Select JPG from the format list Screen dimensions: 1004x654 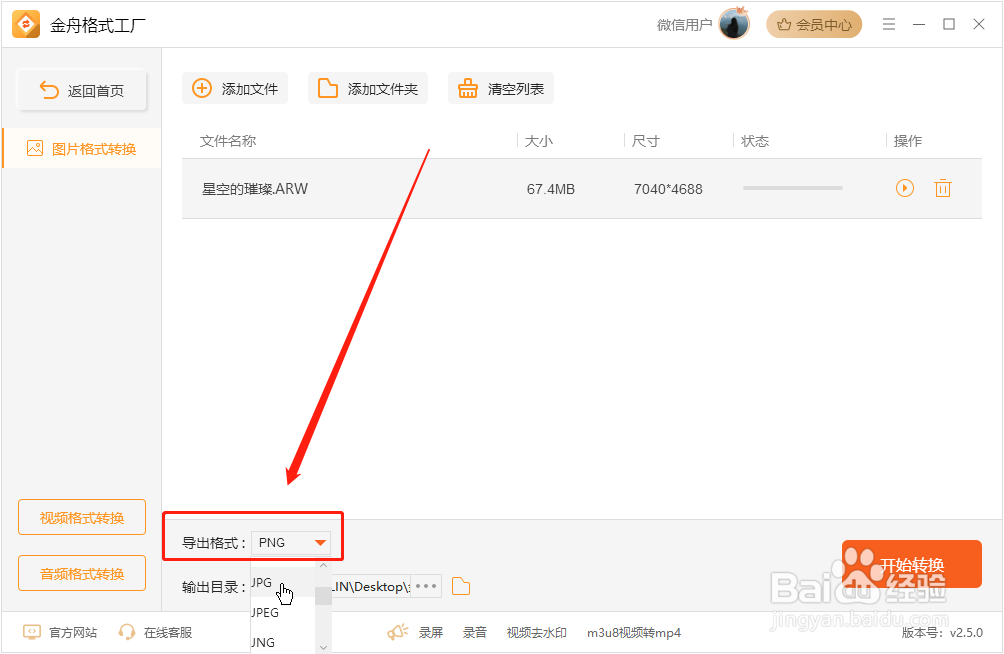(x=261, y=582)
